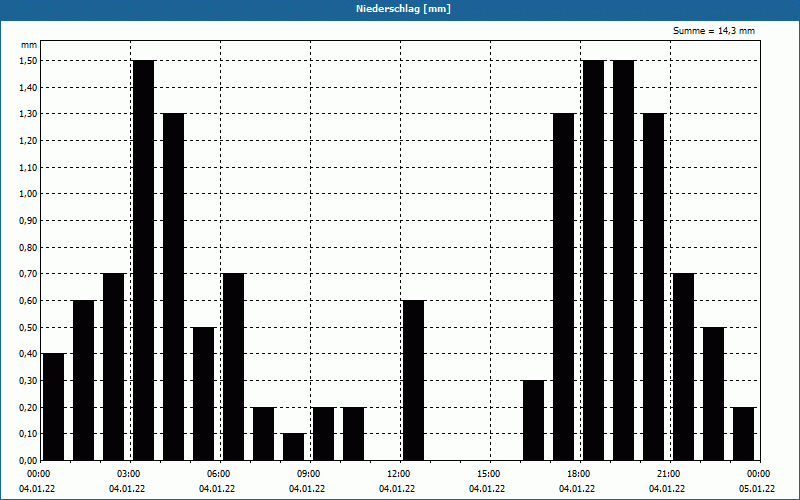Viewport: 800px width, 500px height.
Task: Select the 1,50 y-axis label
Action: pyautogui.click(x=26, y=61)
